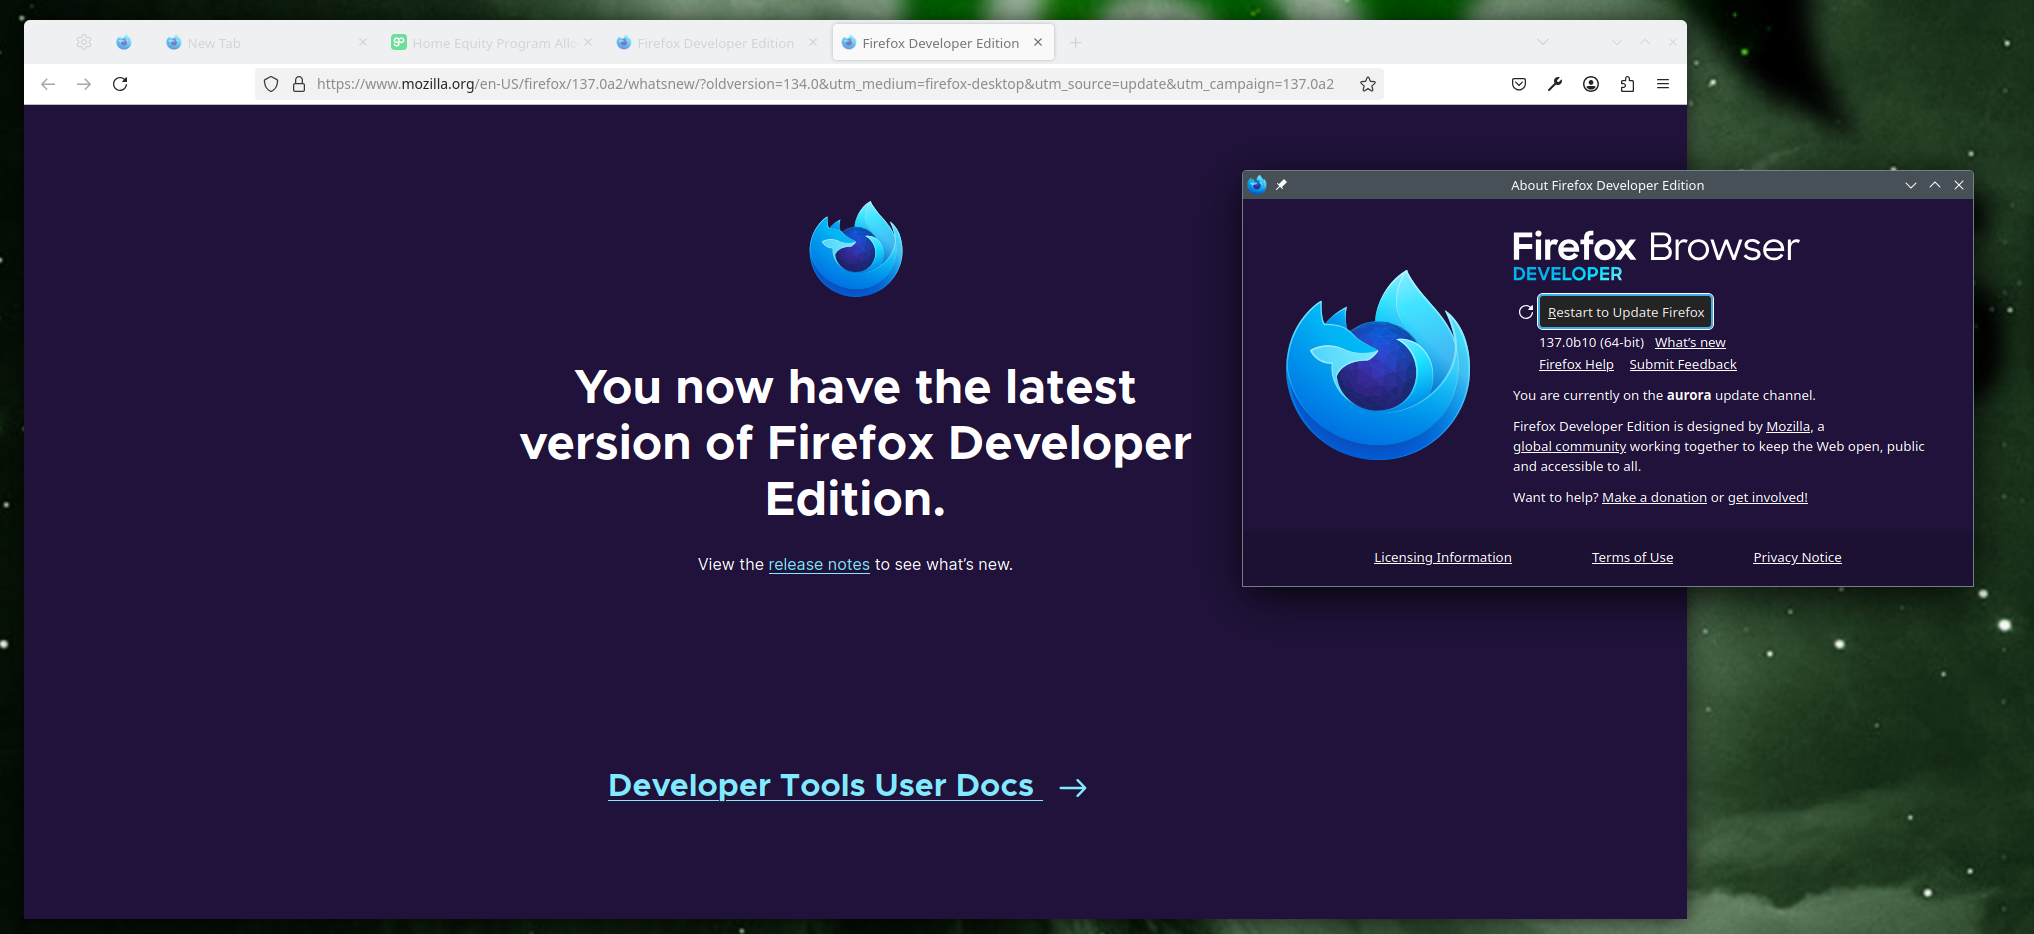This screenshot has width=2034, height=934.
Task: Open Terms of Use link
Action: 1632,557
